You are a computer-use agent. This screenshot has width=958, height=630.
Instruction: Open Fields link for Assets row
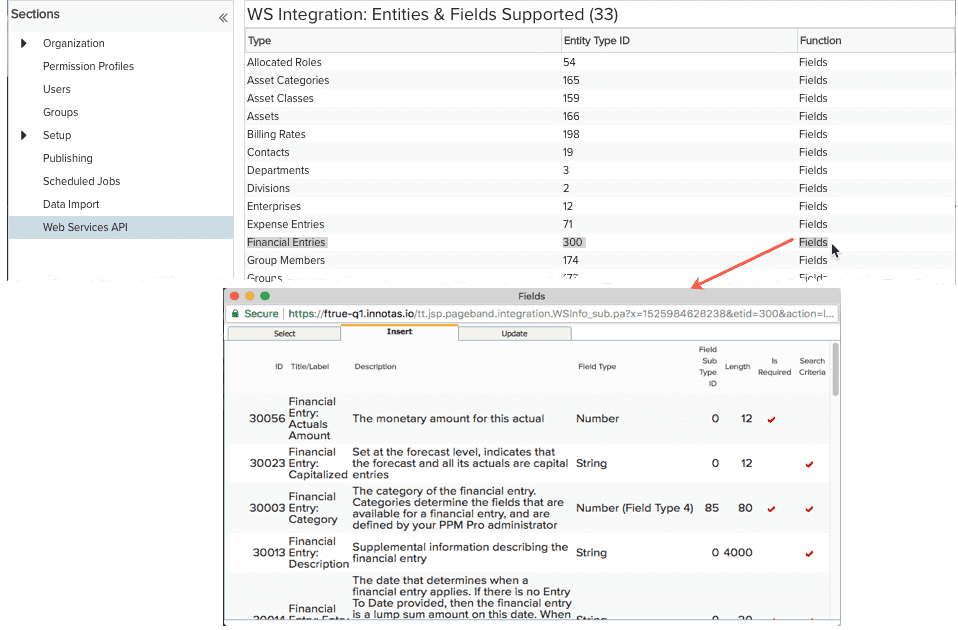(813, 116)
